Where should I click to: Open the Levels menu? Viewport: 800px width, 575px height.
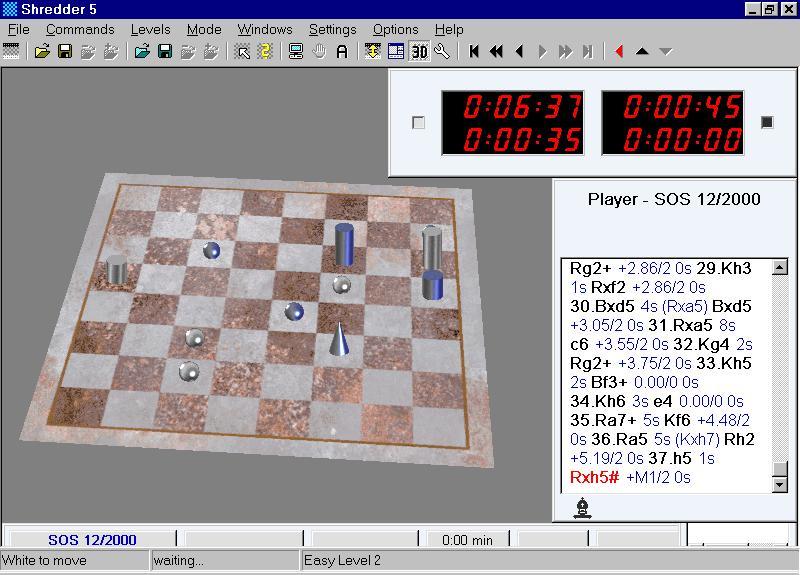[x=150, y=29]
